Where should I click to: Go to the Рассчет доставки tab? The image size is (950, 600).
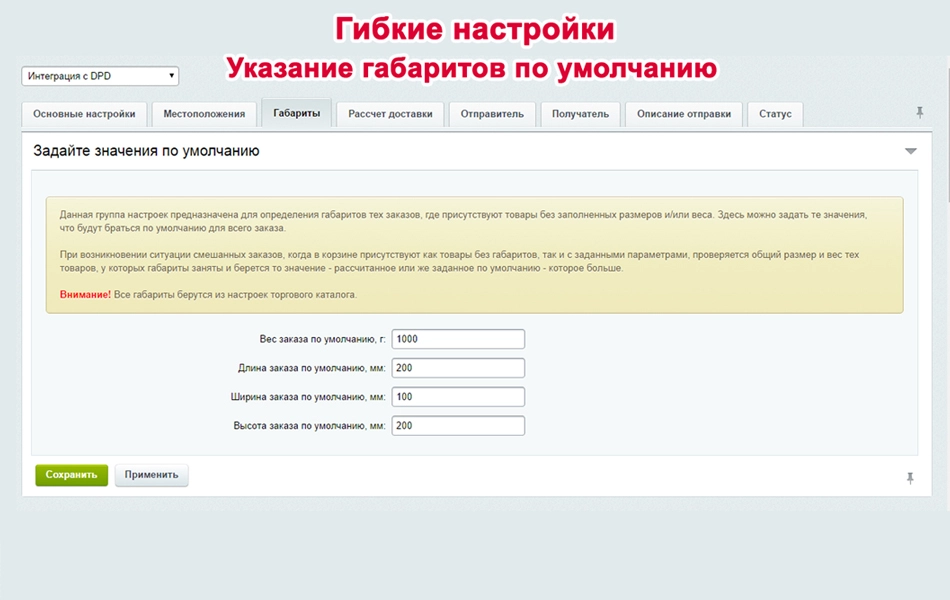tap(390, 114)
